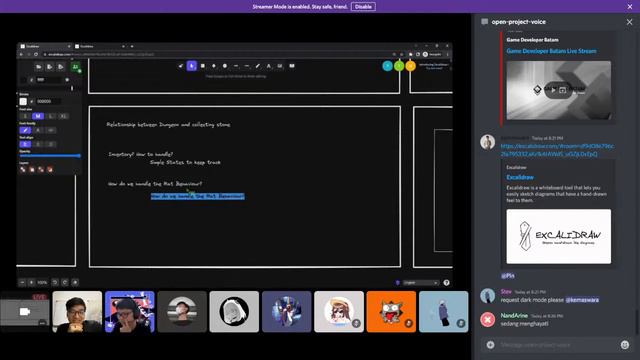Choose font size XL
Image resolution: width=640 pixels, height=360 pixels.
coord(63,116)
